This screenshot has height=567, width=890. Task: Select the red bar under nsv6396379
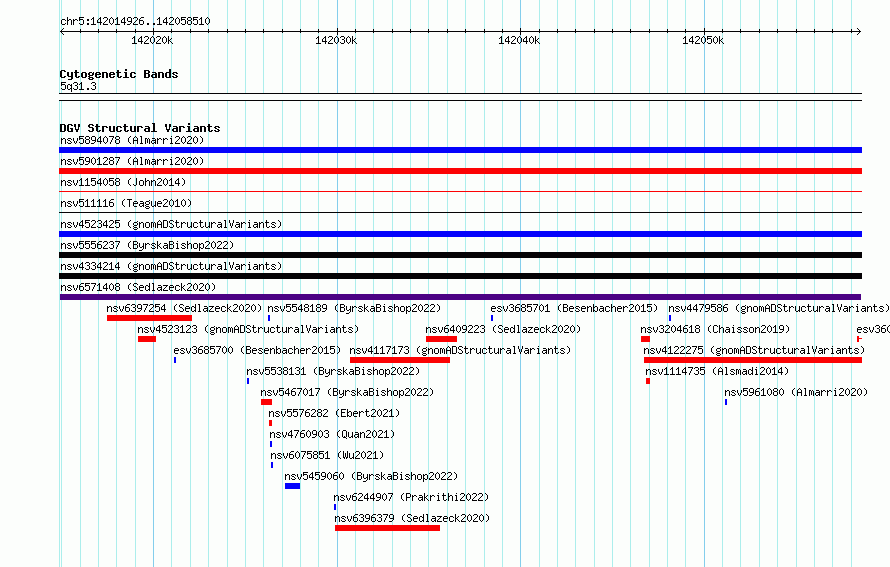coord(387,528)
